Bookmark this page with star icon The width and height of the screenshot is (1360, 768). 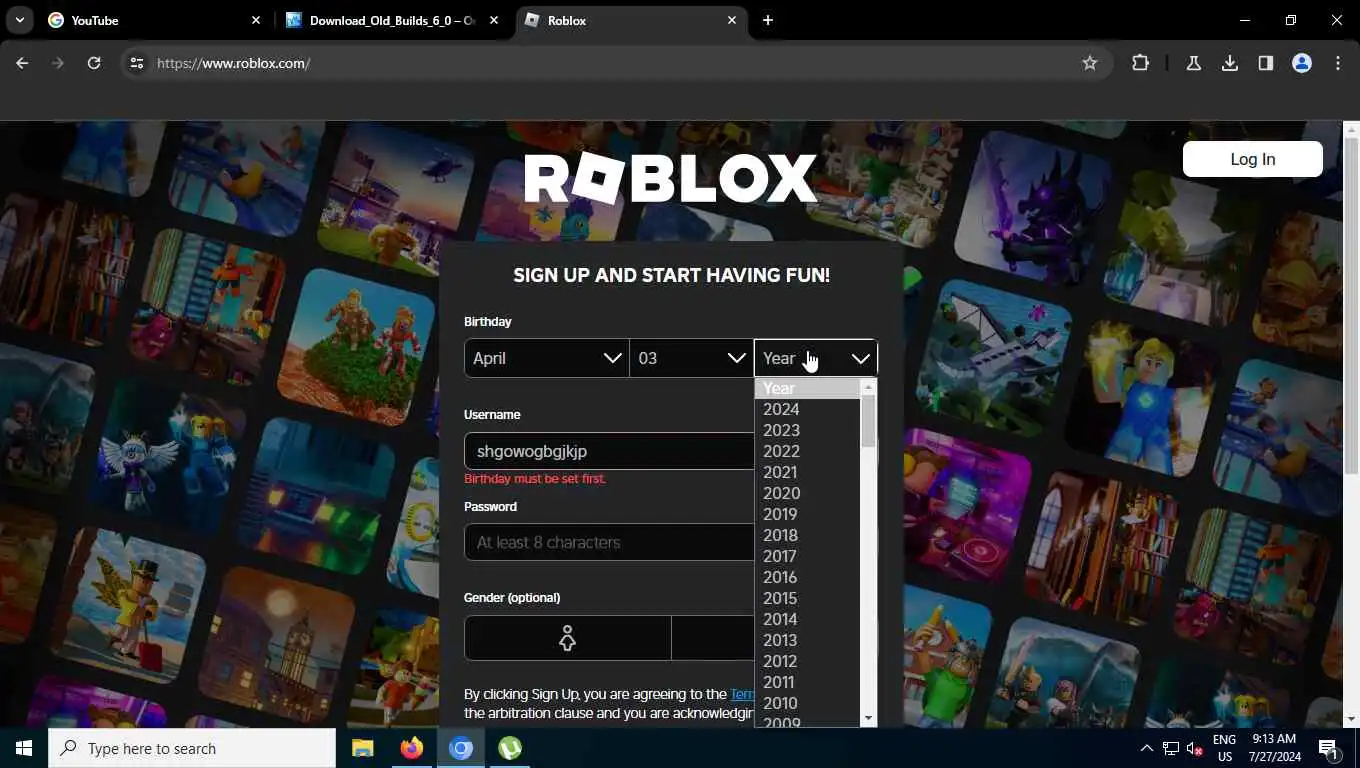click(1090, 63)
